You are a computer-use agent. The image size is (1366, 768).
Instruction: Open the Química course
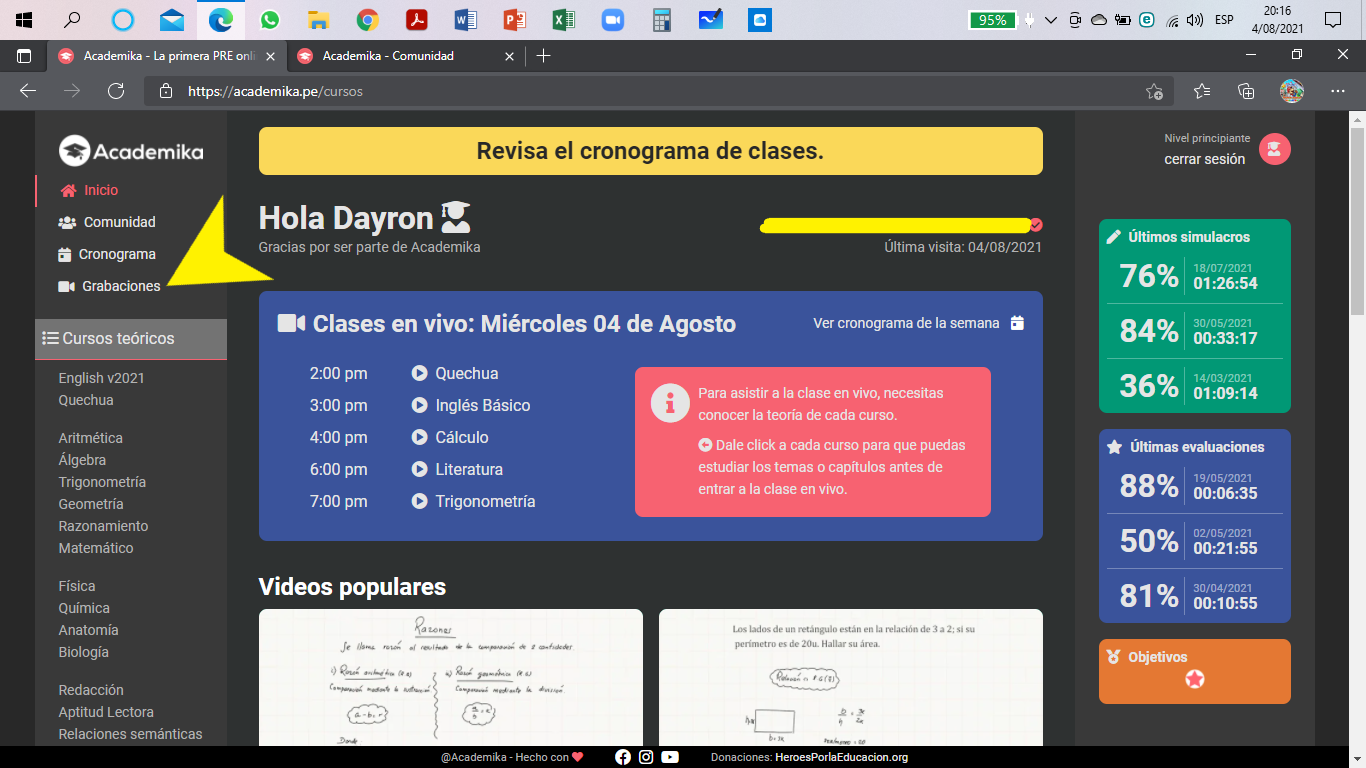point(84,608)
